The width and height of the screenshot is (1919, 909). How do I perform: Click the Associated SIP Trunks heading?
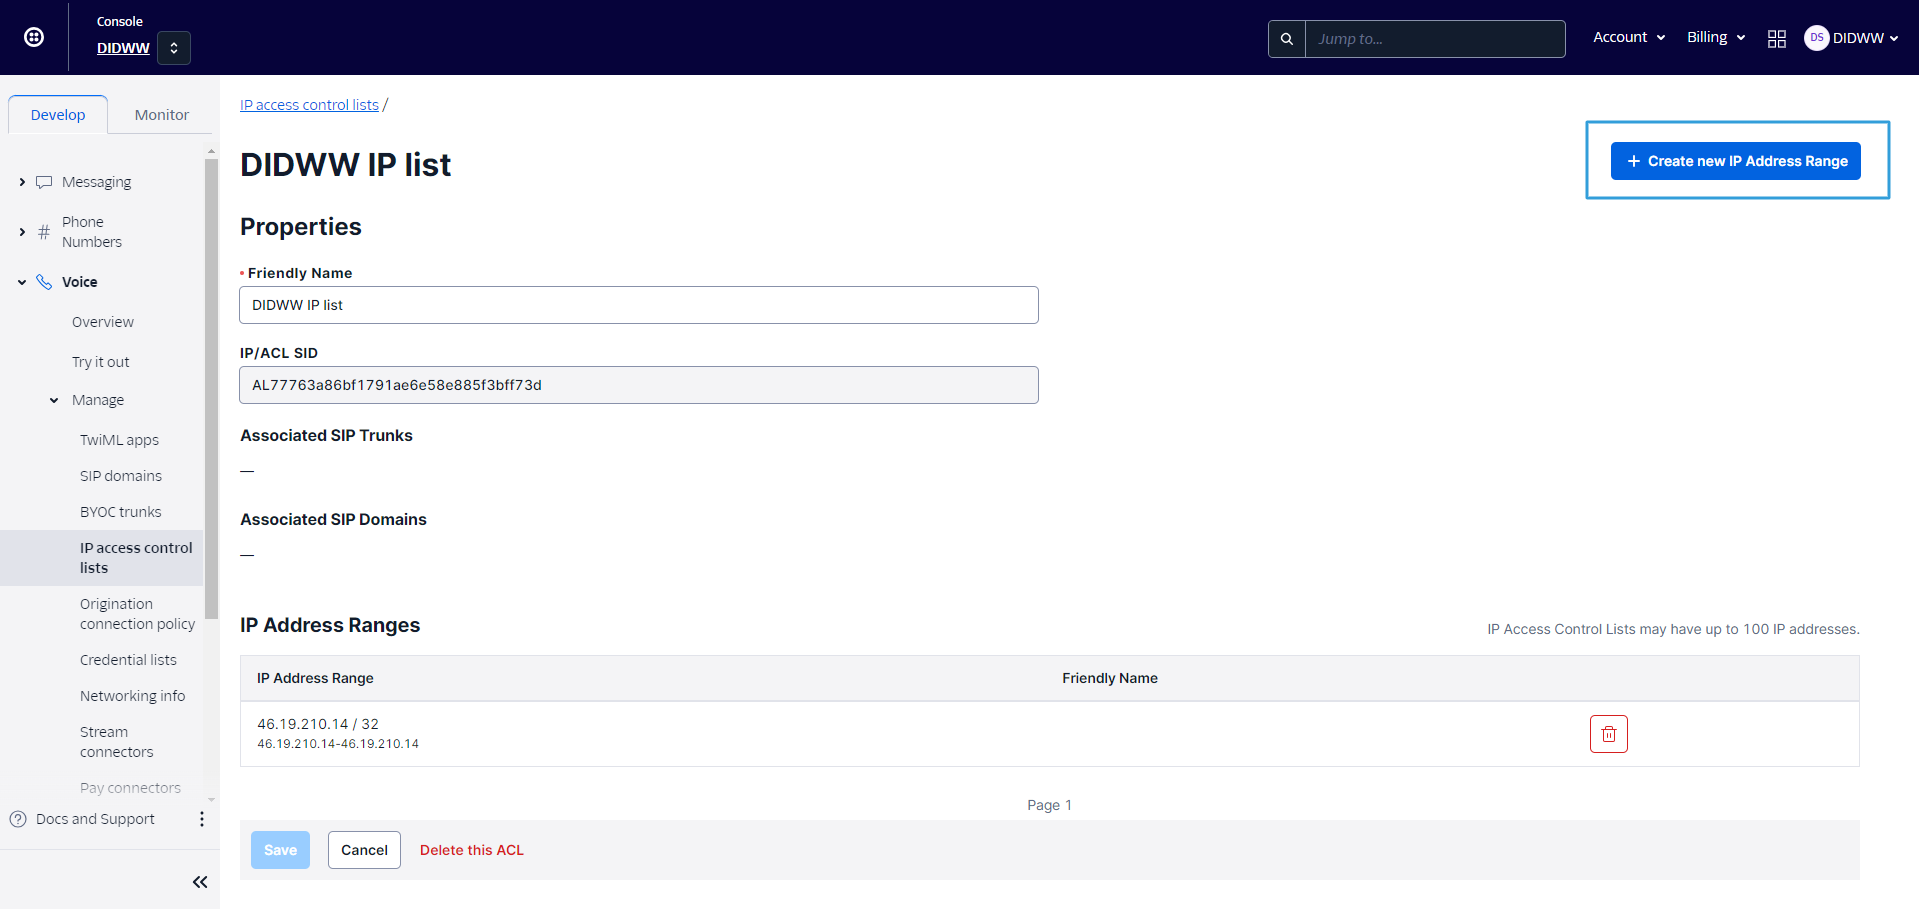(326, 435)
